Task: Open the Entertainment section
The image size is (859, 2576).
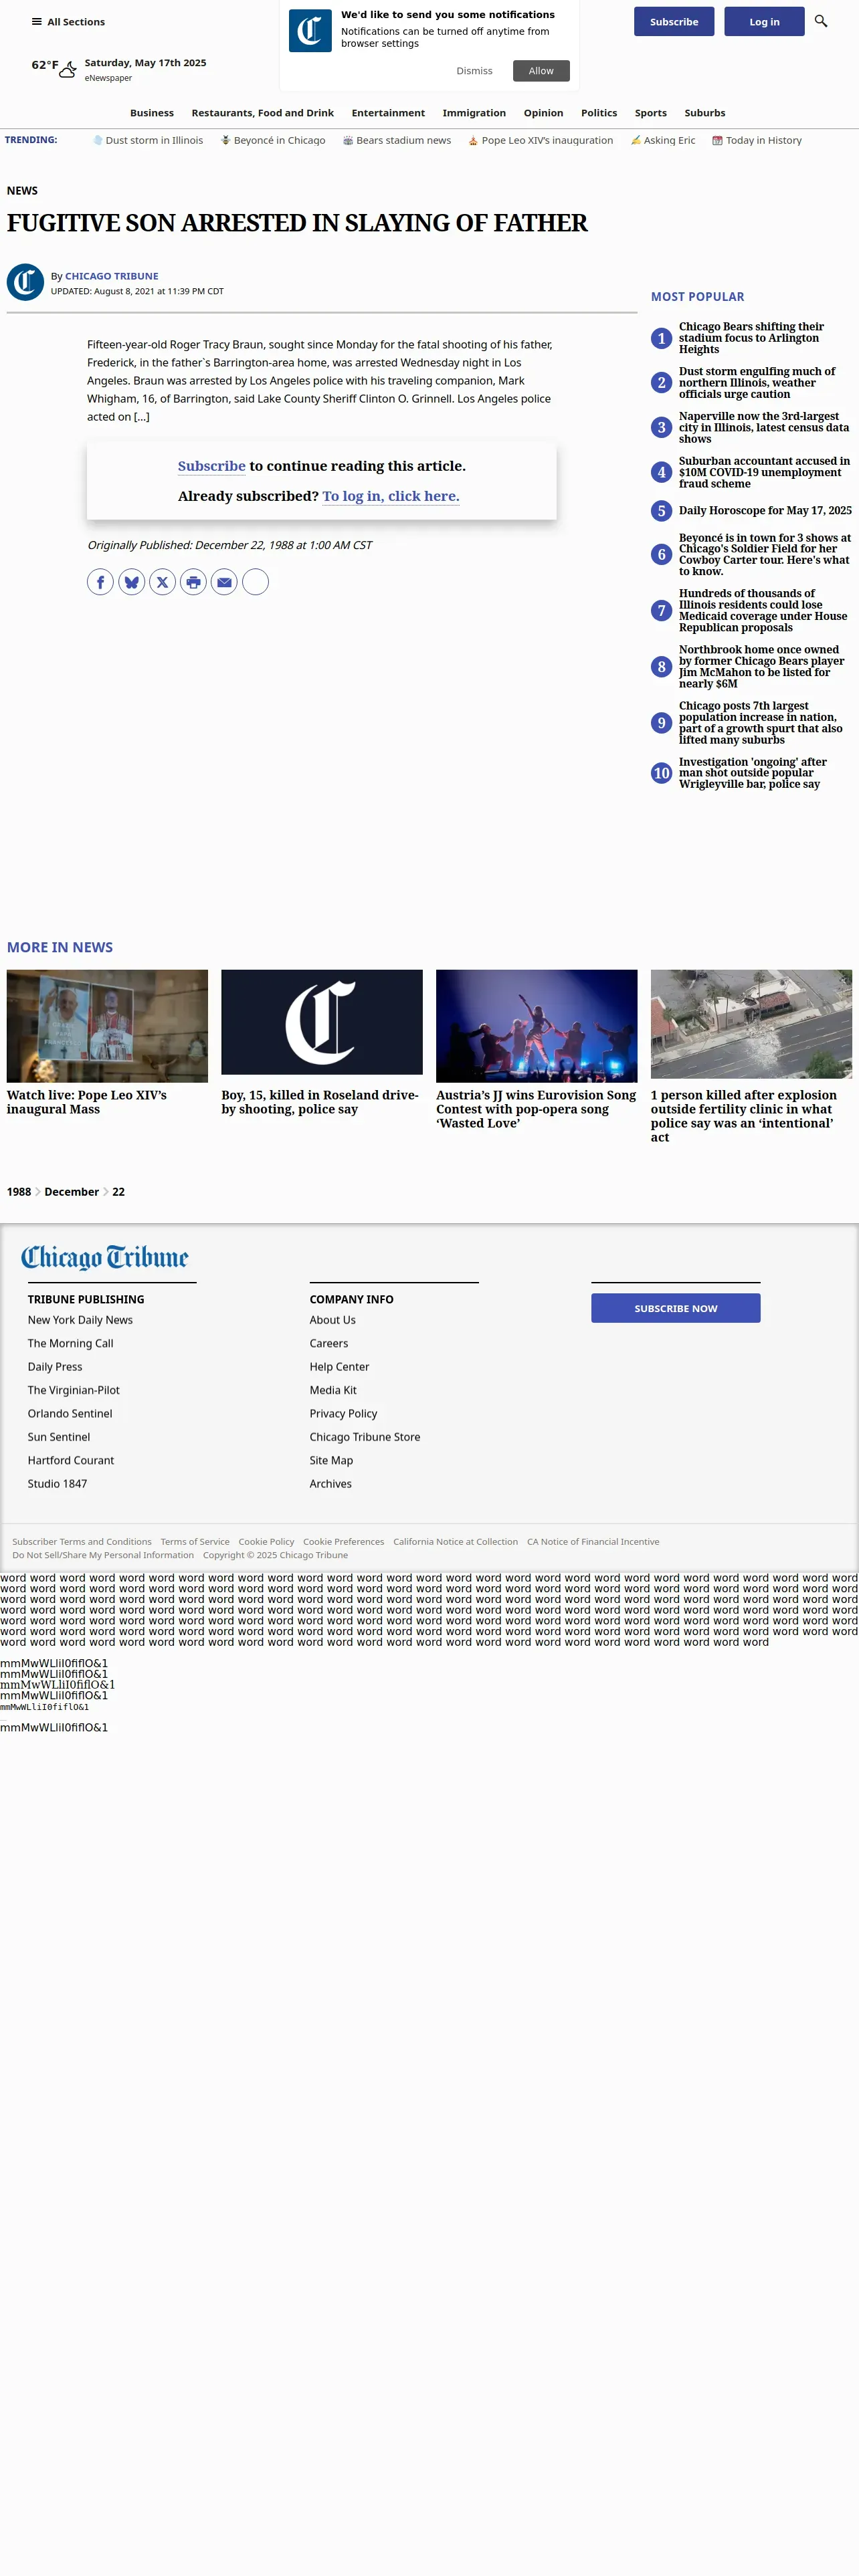Action: (x=388, y=113)
